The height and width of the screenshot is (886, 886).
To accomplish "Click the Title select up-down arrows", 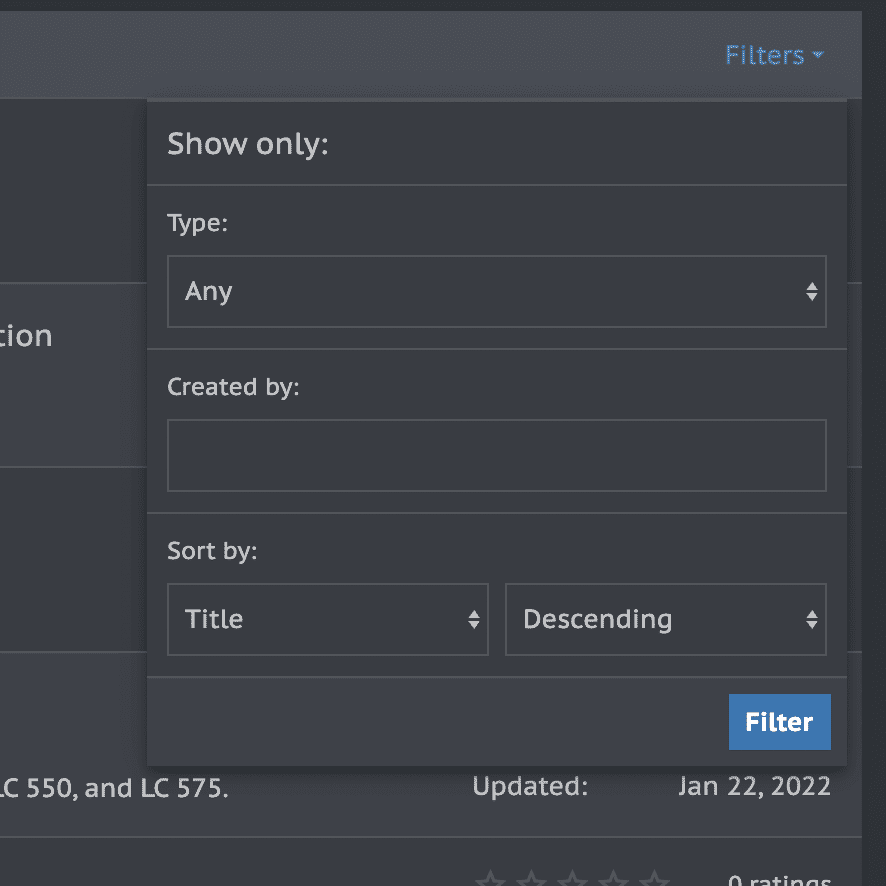I will click(474, 620).
